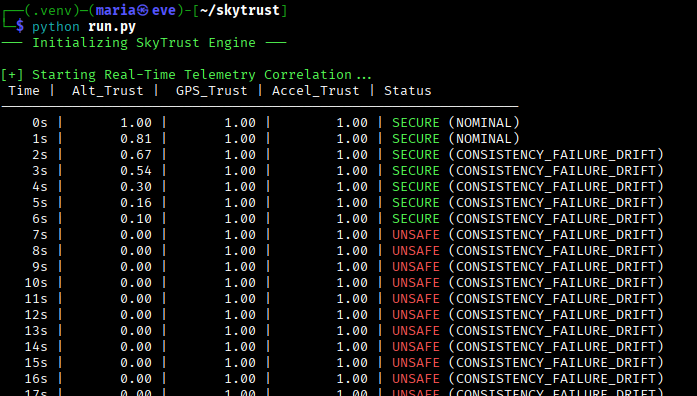Image resolution: width=697 pixels, height=396 pixels.
Task: Click the 'Initializing SkyTrust Engine' line
Action: point(144,43)
